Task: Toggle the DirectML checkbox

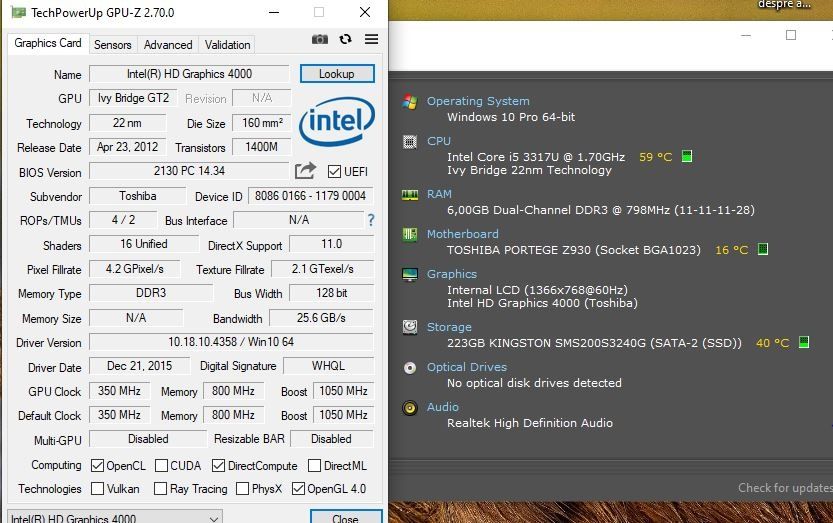Action: [314, 466]
